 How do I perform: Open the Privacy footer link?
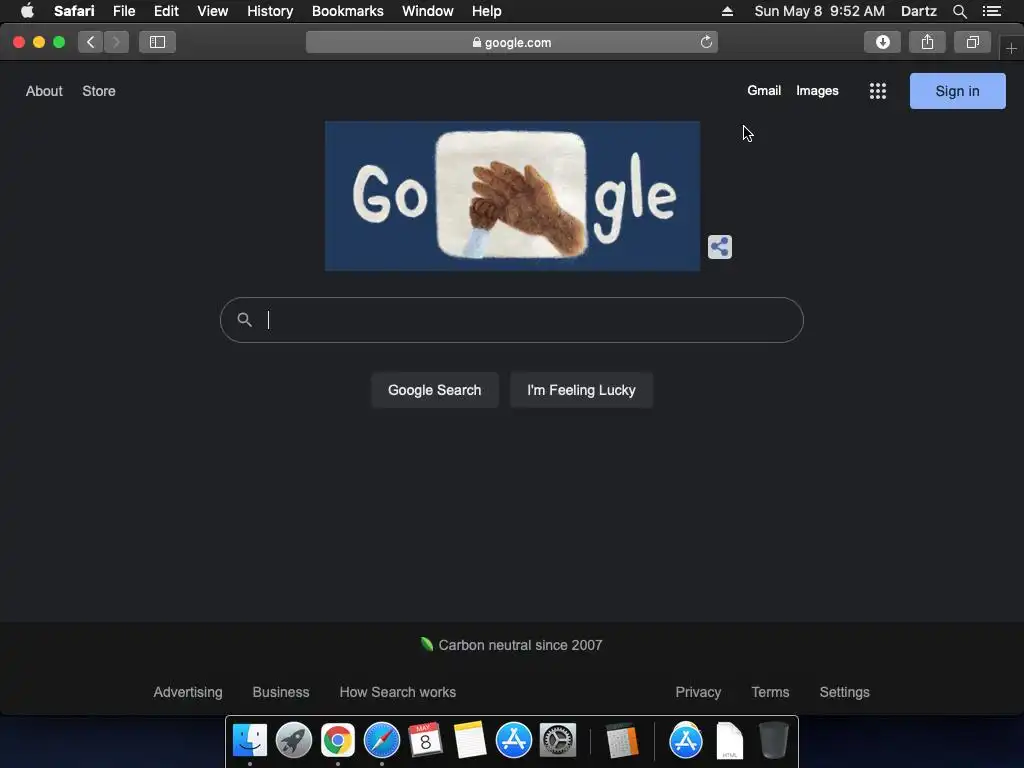[x=698, y=692]
